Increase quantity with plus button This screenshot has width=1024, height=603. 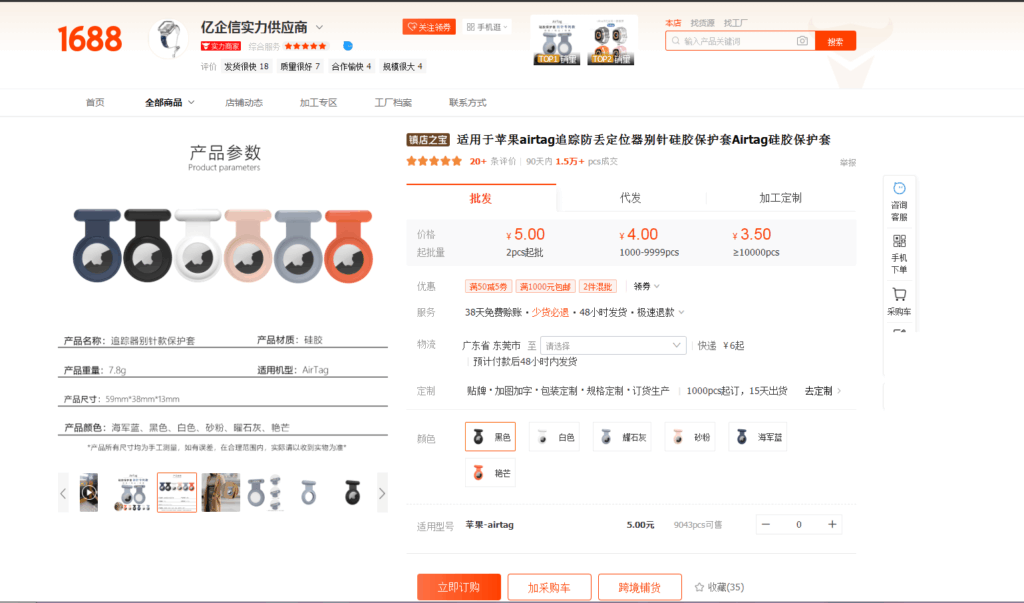click(832, 524)
